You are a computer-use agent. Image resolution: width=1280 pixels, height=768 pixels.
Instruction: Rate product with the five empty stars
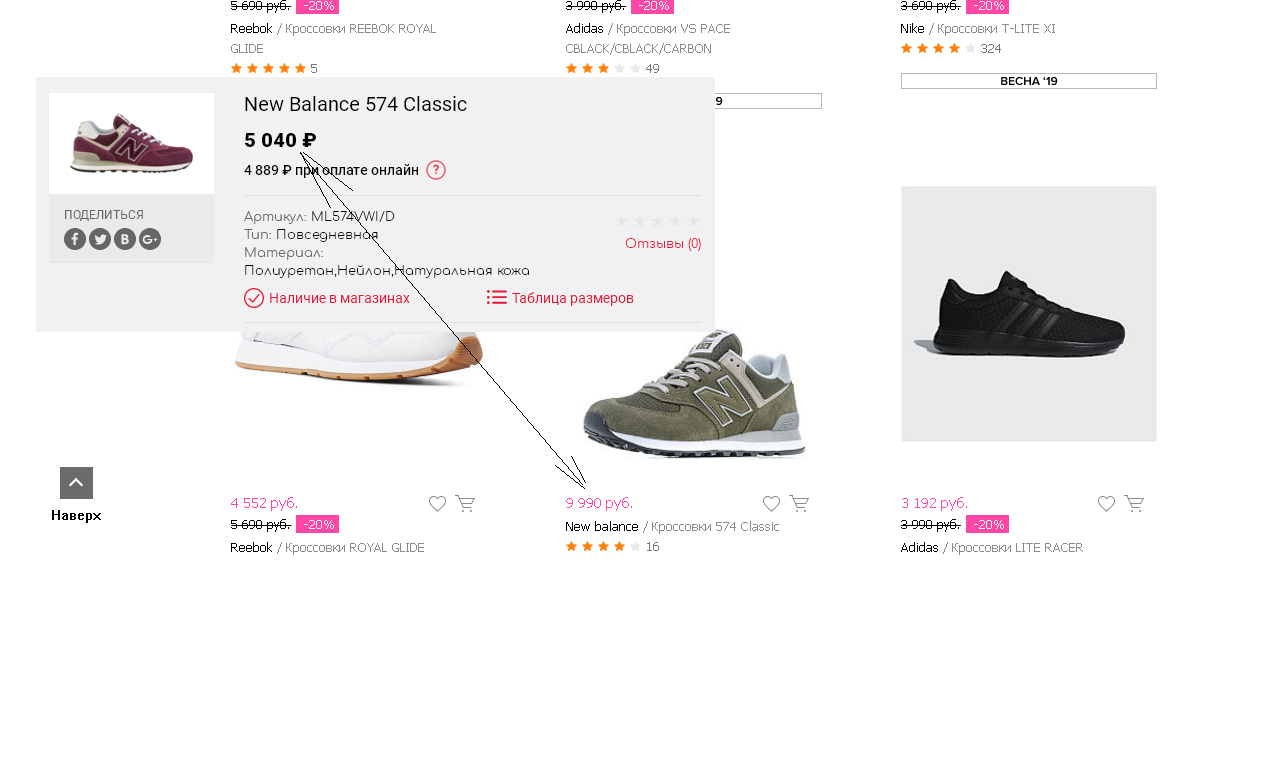657,221
